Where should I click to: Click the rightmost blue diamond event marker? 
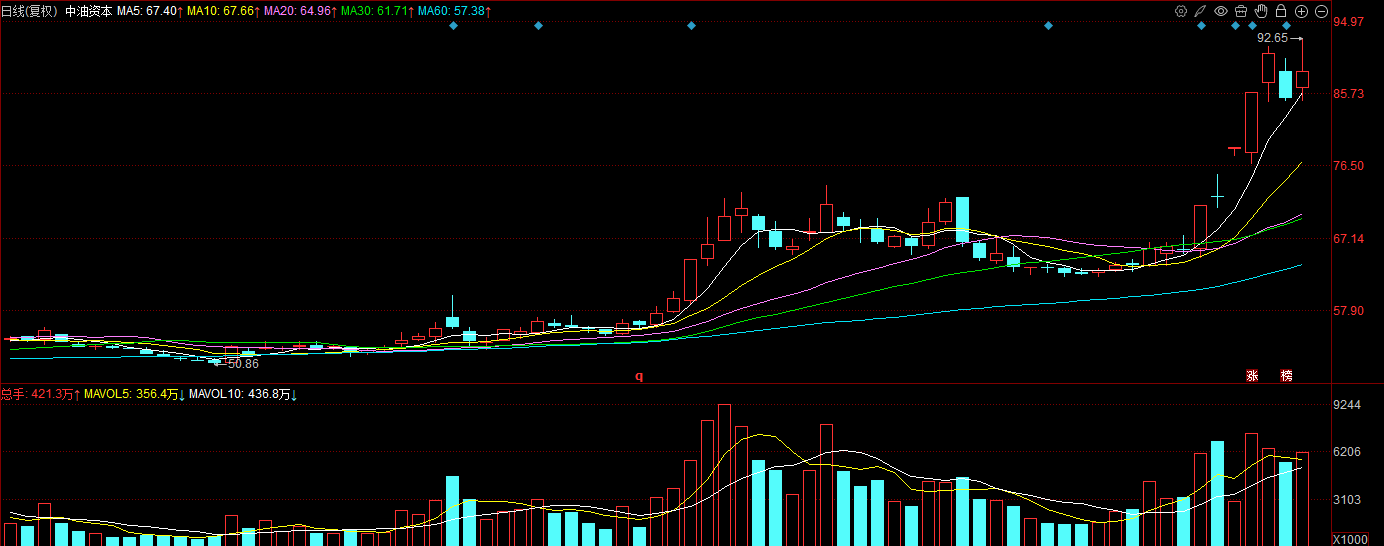pyautogui.click(x=1287, y=25)
